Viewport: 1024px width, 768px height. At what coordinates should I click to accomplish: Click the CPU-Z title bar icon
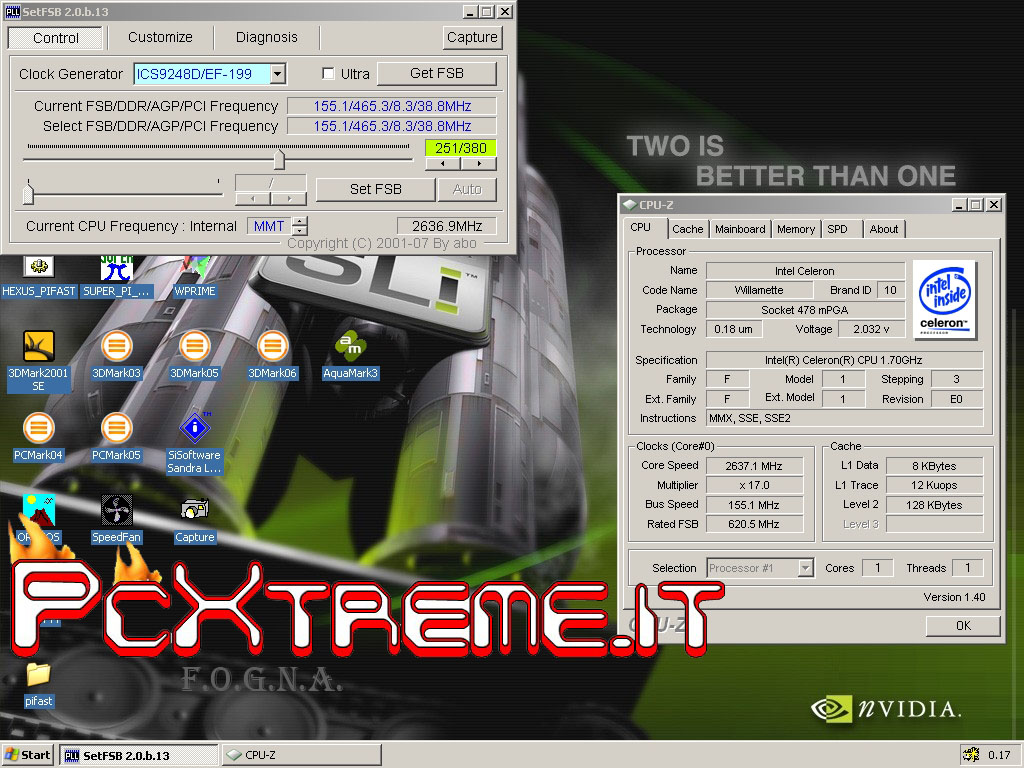click(630, 205)
